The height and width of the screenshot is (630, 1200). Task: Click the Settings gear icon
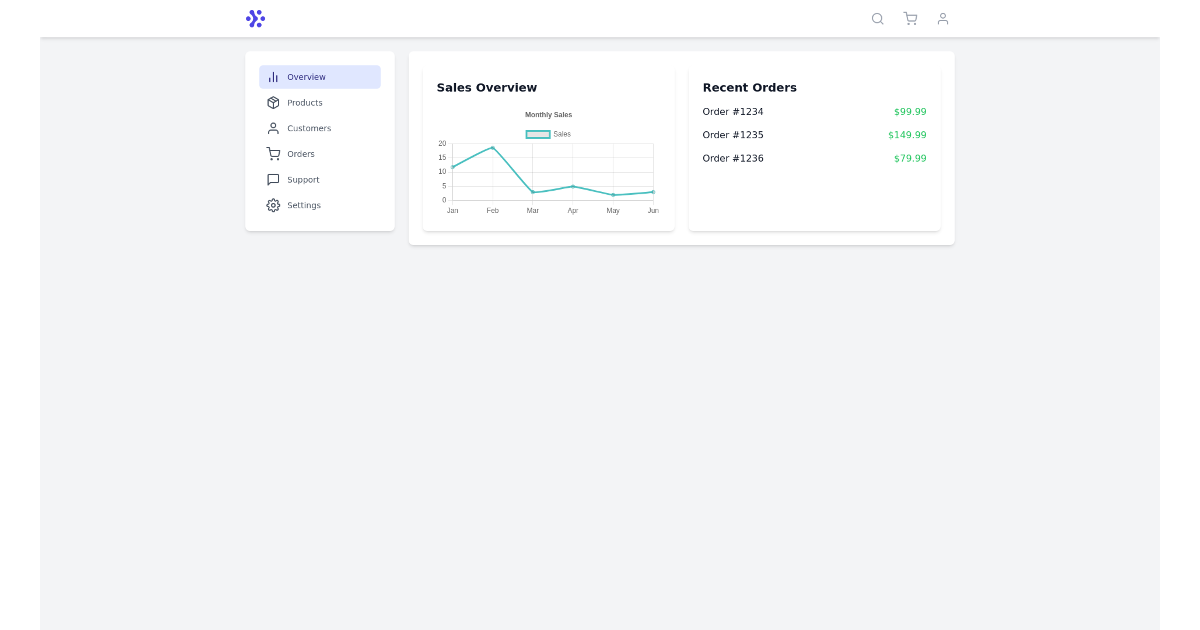pos(273,205)
